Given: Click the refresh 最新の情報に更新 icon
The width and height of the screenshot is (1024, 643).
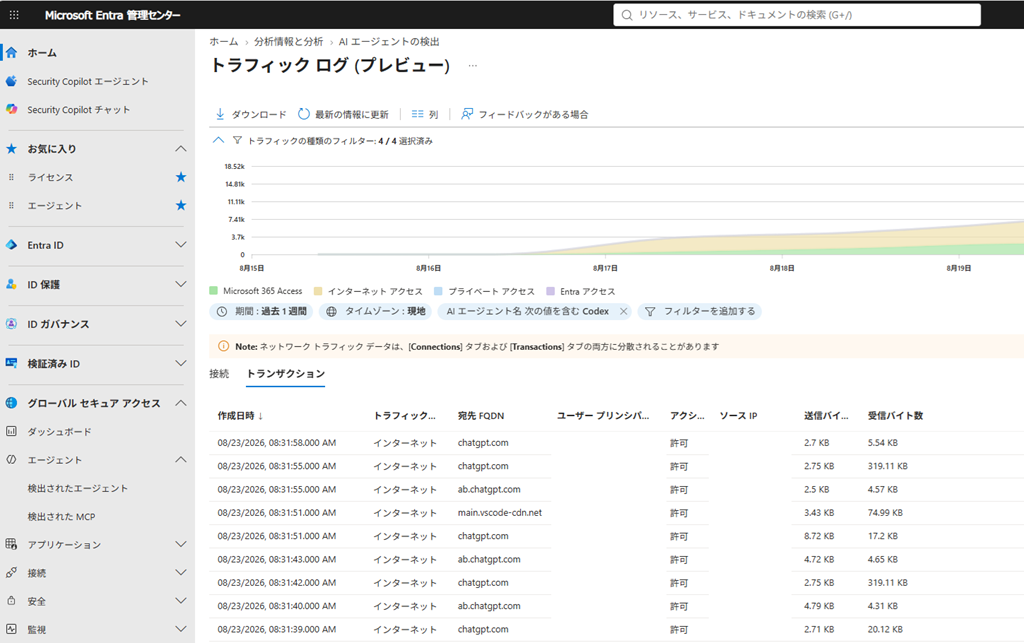Looking at the screenshot, I should pos(304,114).
